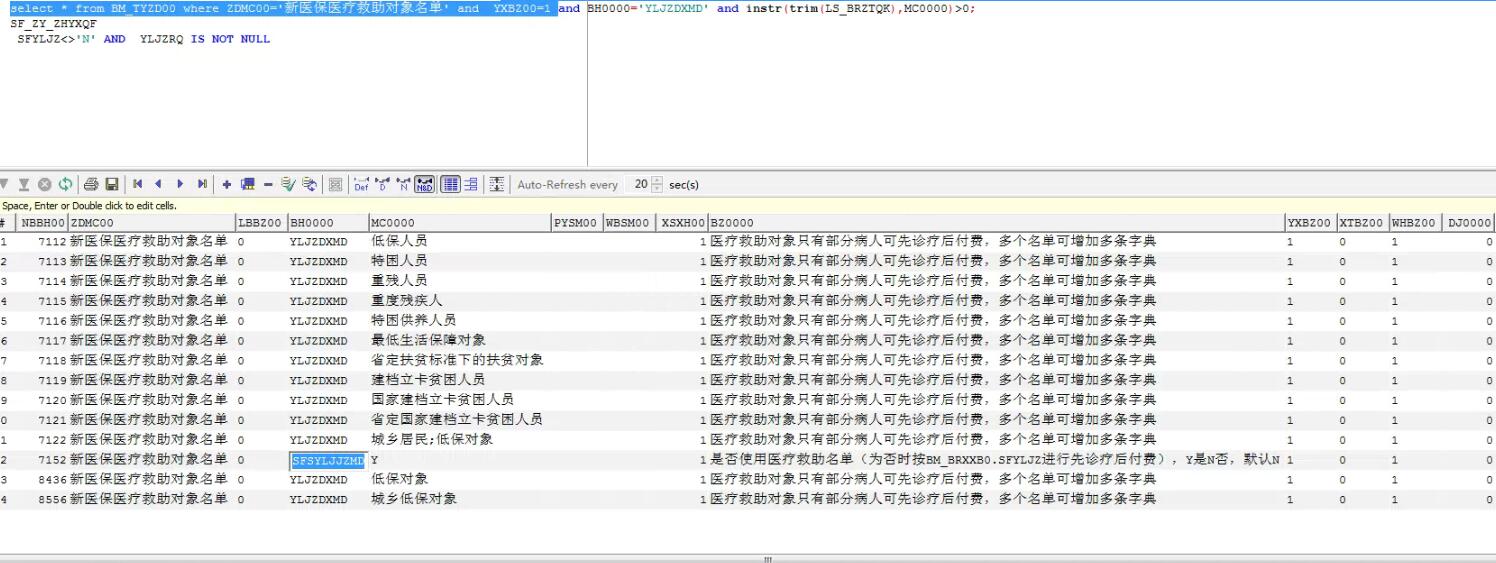Revert edits with the rollback icon
Viewport: 1496px width, 563px height.
pyautogui.click(x=310, y=185)
